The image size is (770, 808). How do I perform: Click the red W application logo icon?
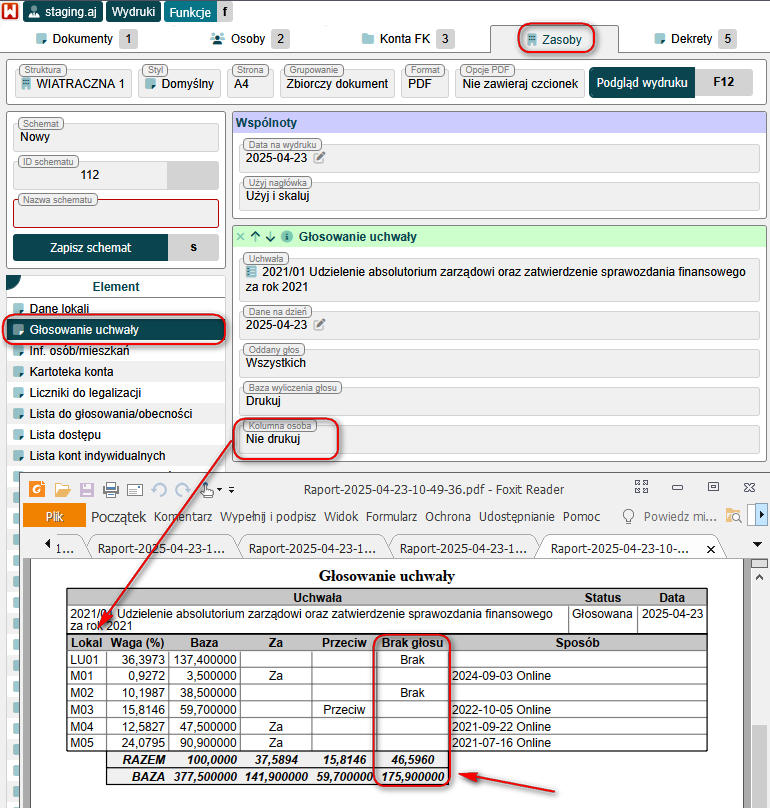pos(10,11)
